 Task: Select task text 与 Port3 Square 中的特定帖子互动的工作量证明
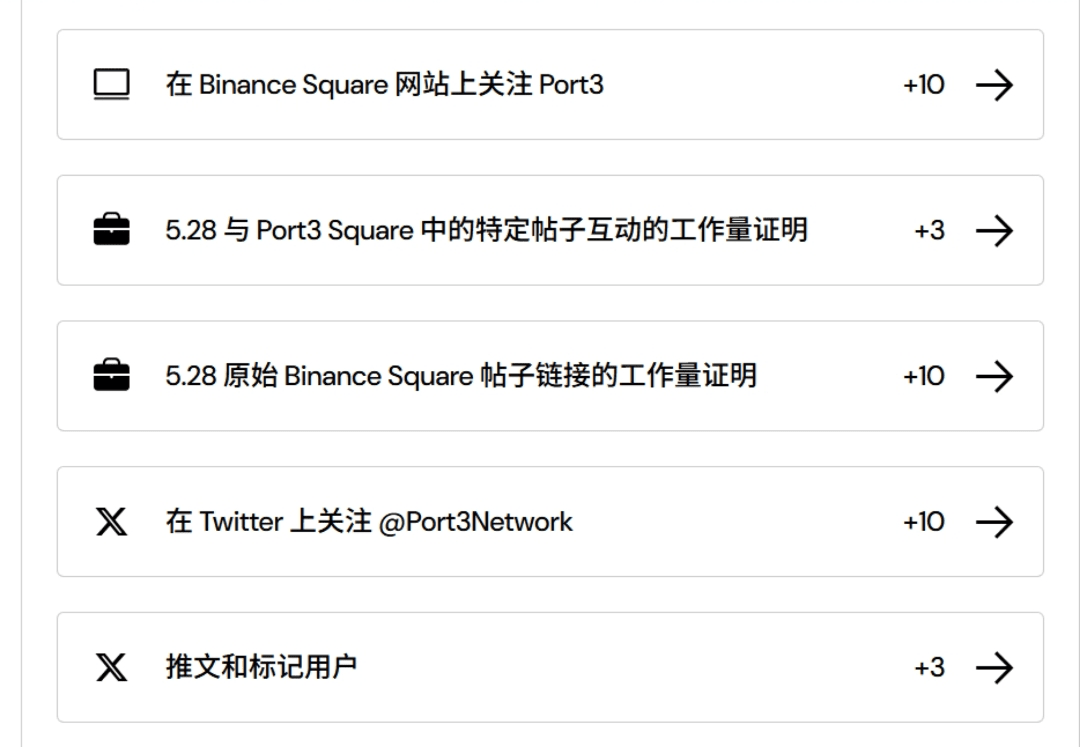515,230
